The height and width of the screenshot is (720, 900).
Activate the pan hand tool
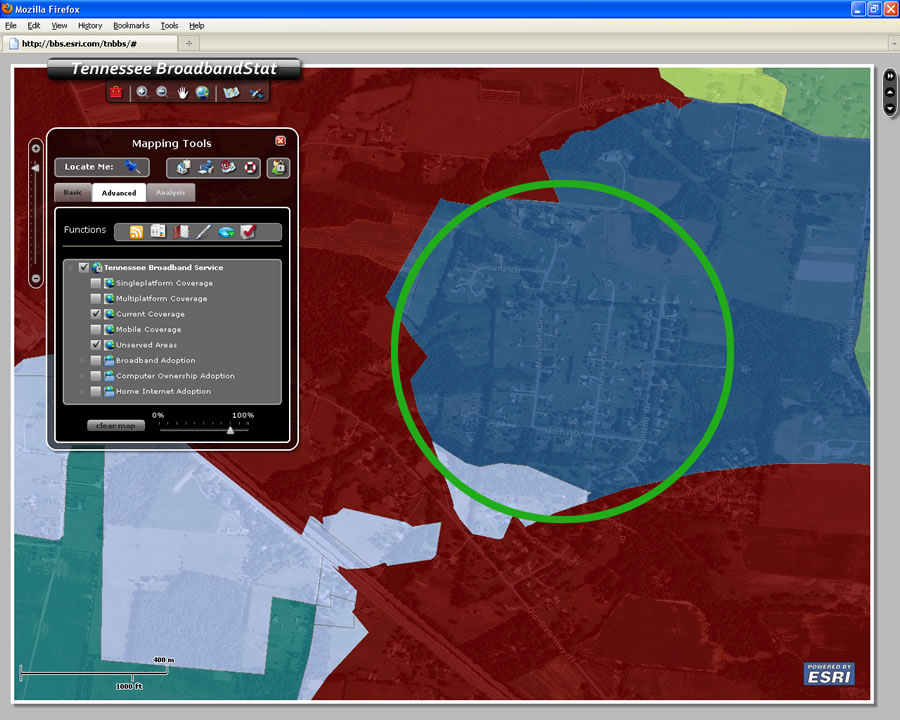[x=183, y=92]
